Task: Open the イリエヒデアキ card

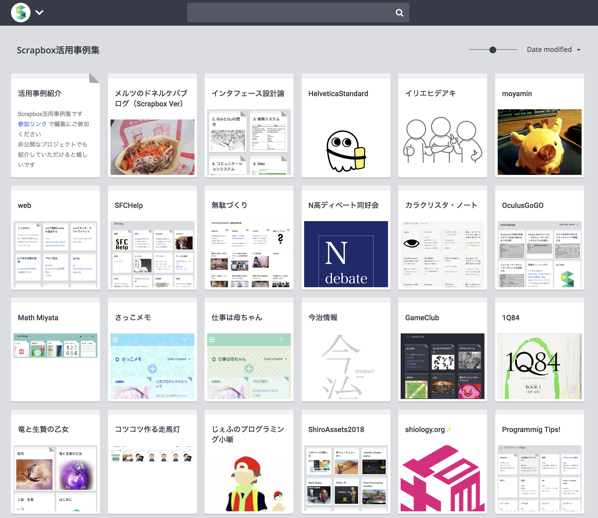Action: click(442, 125)
